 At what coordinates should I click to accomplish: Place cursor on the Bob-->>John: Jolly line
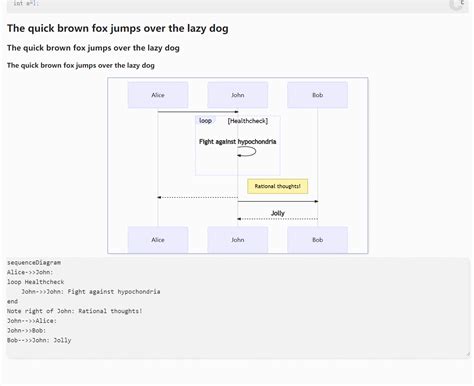tap(39, 340)
